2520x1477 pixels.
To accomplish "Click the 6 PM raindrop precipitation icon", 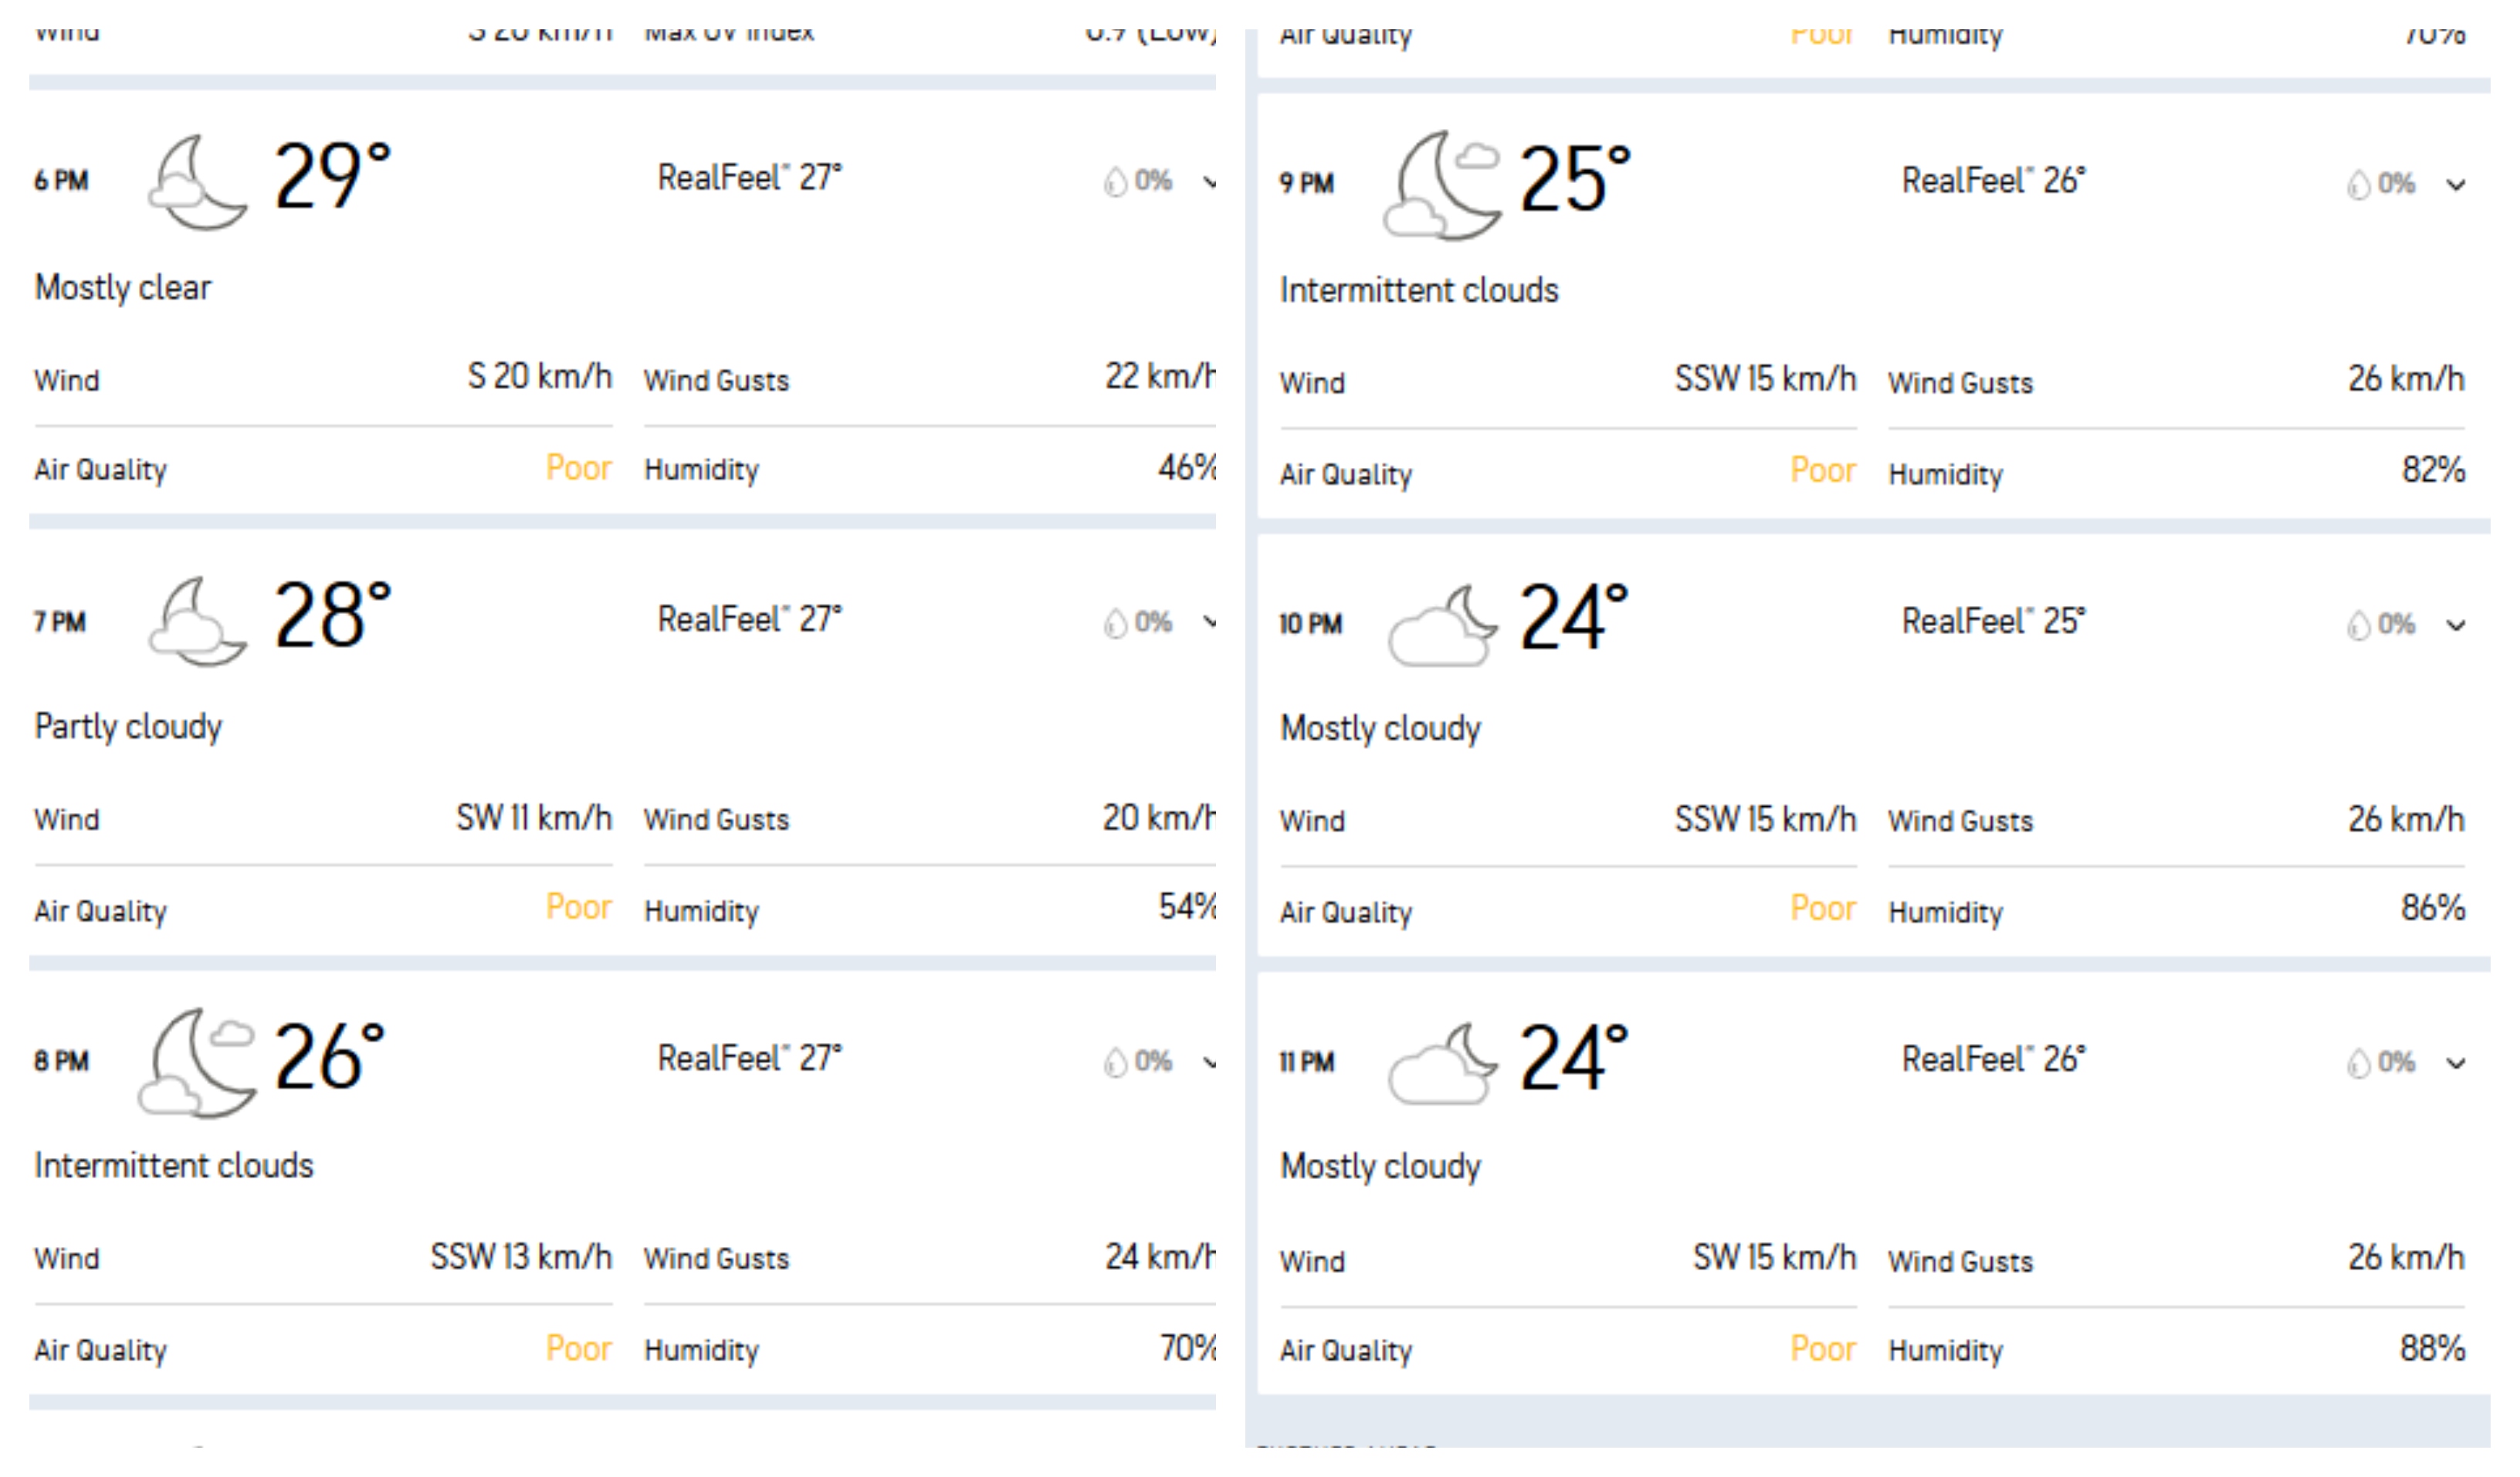I will 1114,182.
